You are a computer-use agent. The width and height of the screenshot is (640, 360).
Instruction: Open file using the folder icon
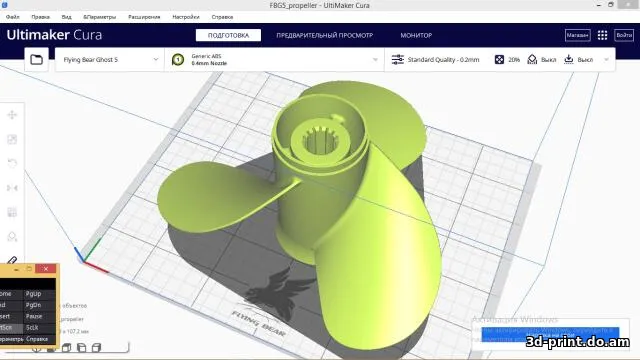[x=36, y=60]
